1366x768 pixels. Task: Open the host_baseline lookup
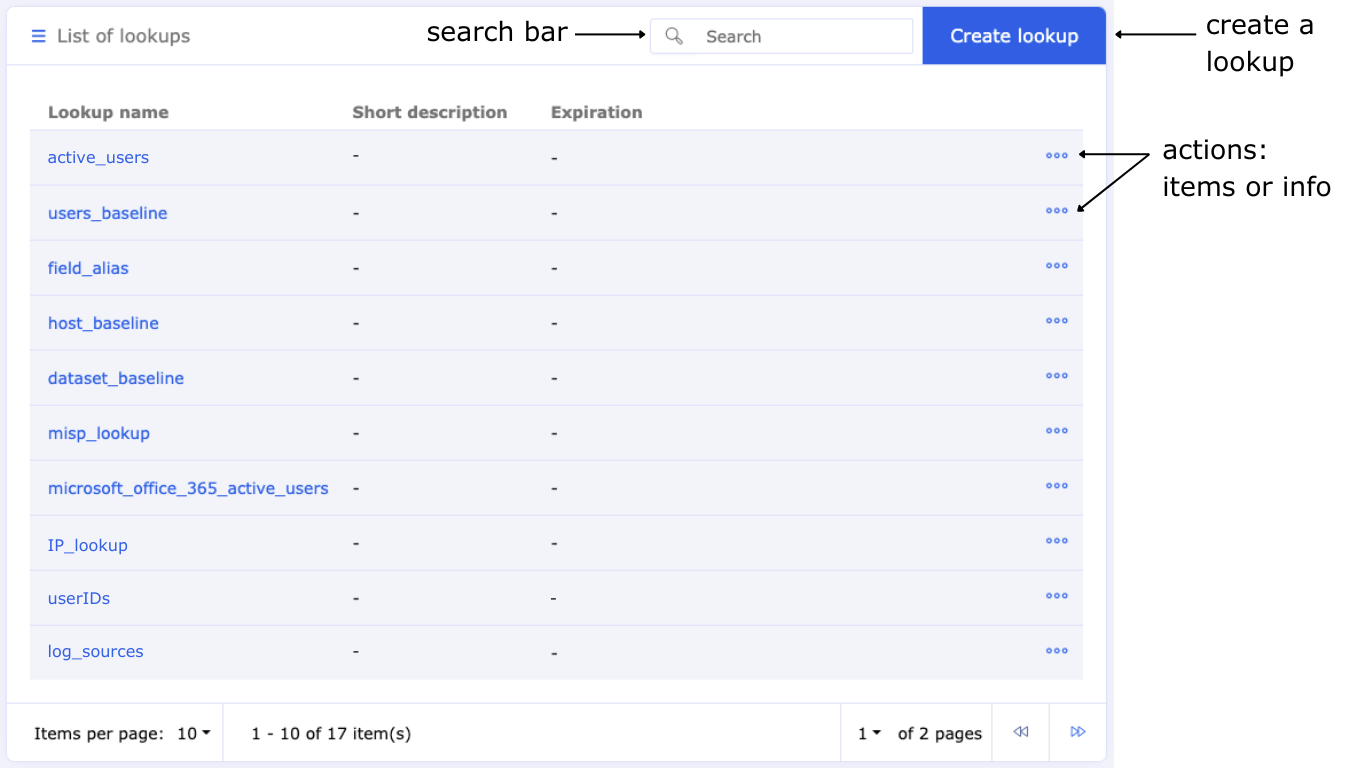coord(103,323)
